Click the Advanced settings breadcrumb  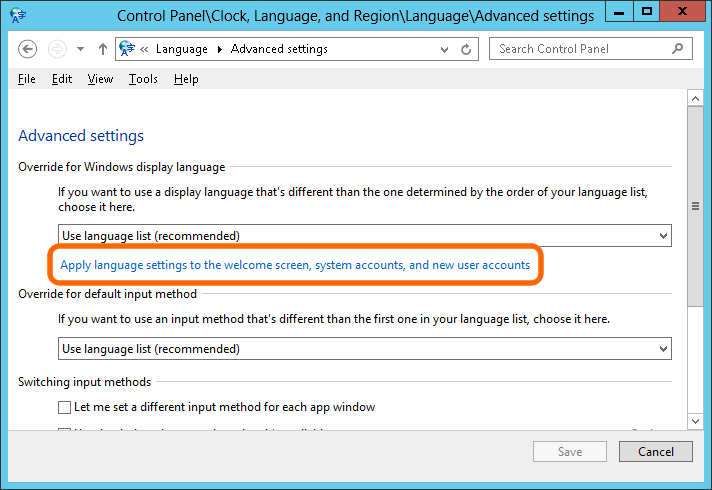pos(279,49)
